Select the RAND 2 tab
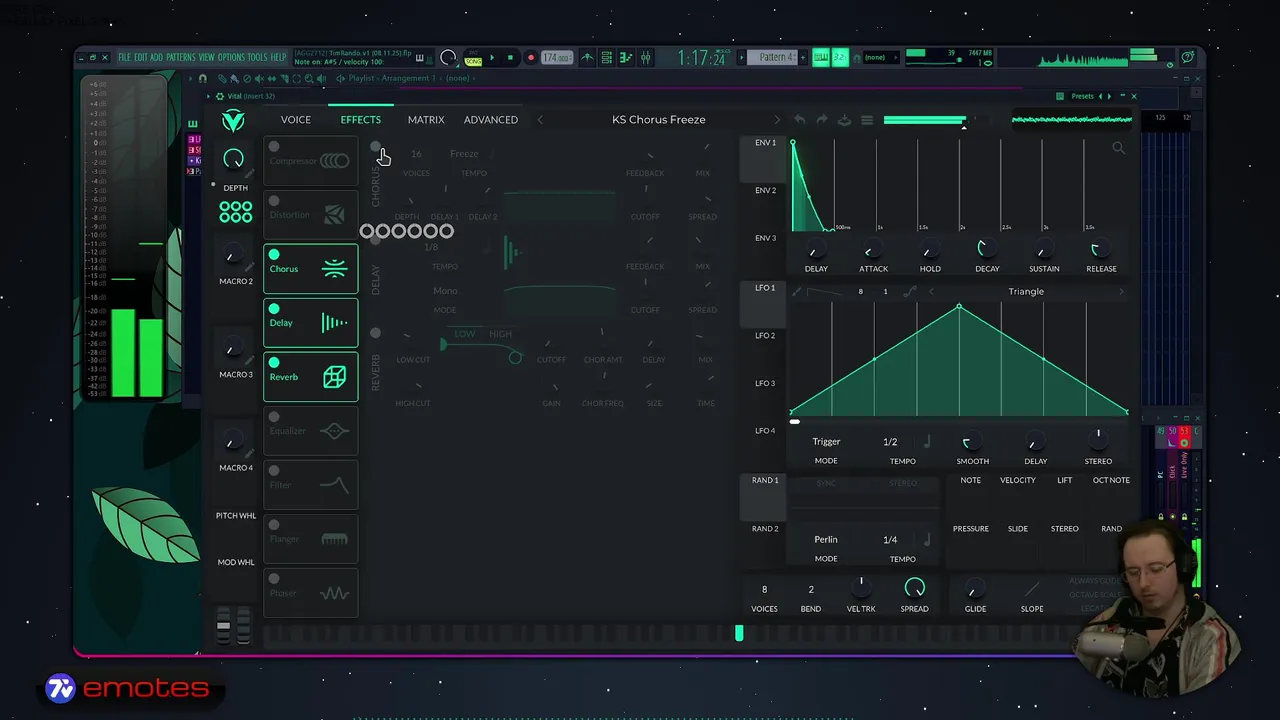Screen dimensions: 1280x720 (x=765, y=528)
